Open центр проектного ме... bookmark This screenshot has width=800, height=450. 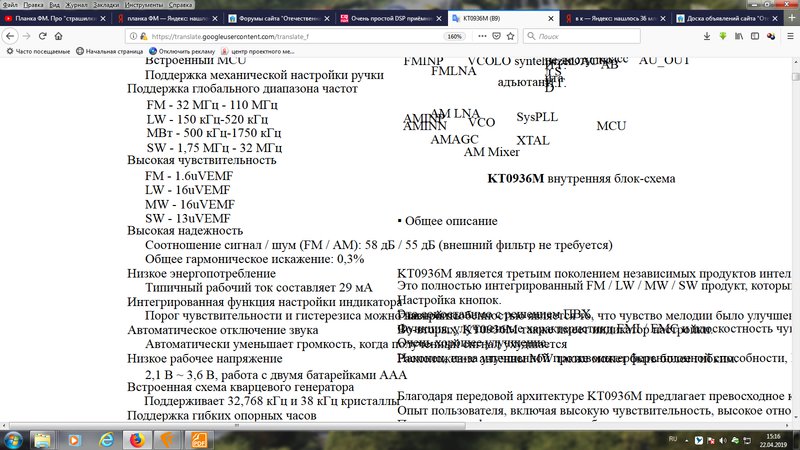[x=258, y=51]
